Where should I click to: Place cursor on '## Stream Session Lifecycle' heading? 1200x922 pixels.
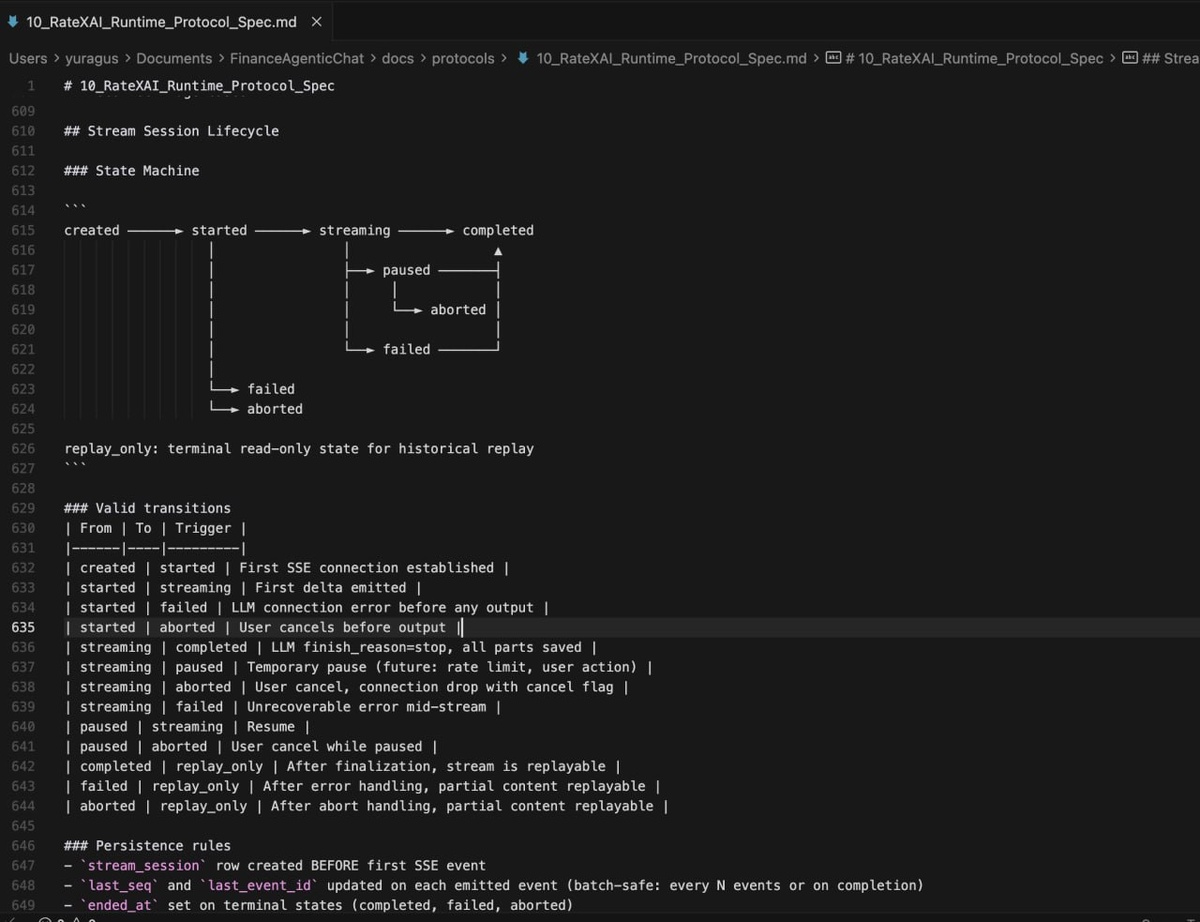pyautogui.click(x=171, y=131)
